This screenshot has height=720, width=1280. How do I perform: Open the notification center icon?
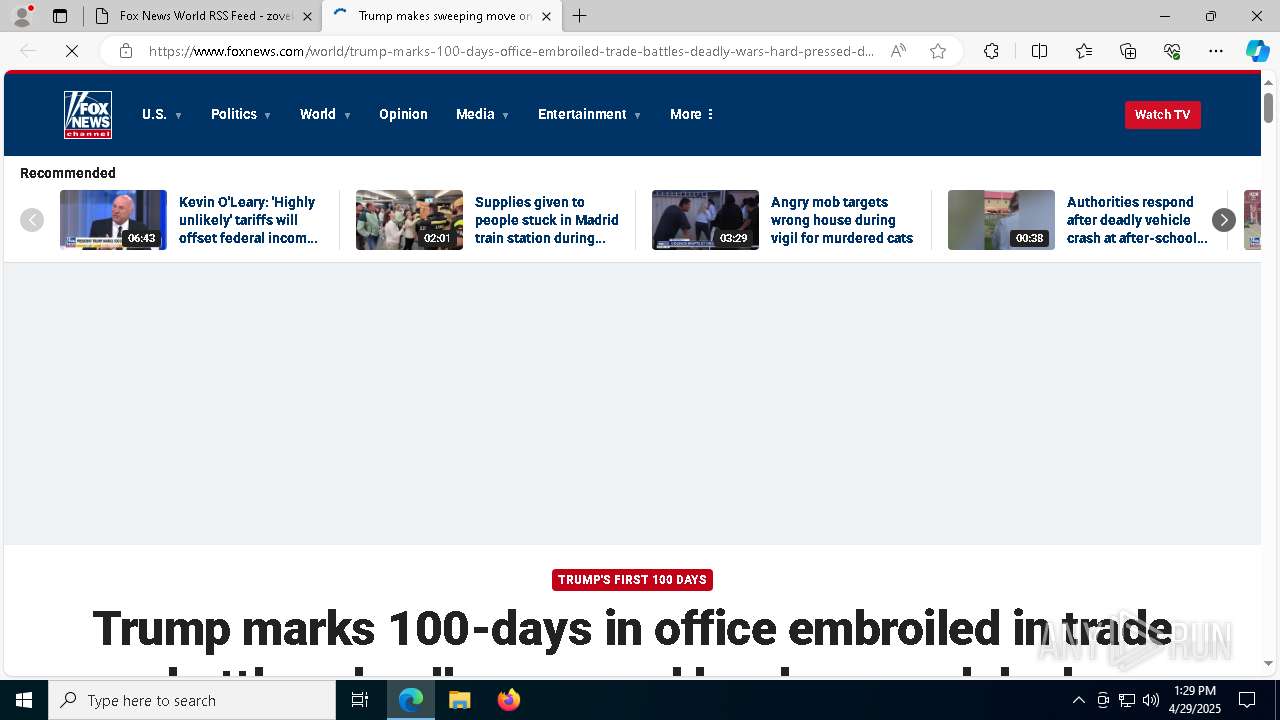1247,700
